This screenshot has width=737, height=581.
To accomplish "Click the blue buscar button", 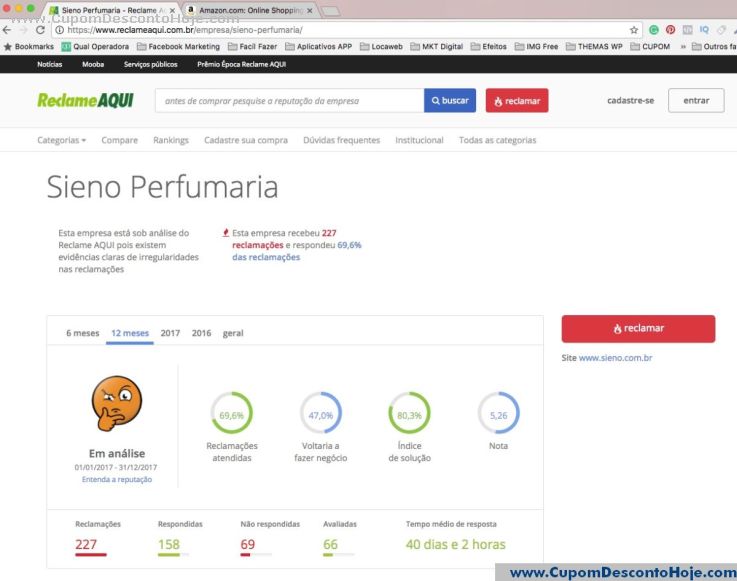I will [450, 101].
